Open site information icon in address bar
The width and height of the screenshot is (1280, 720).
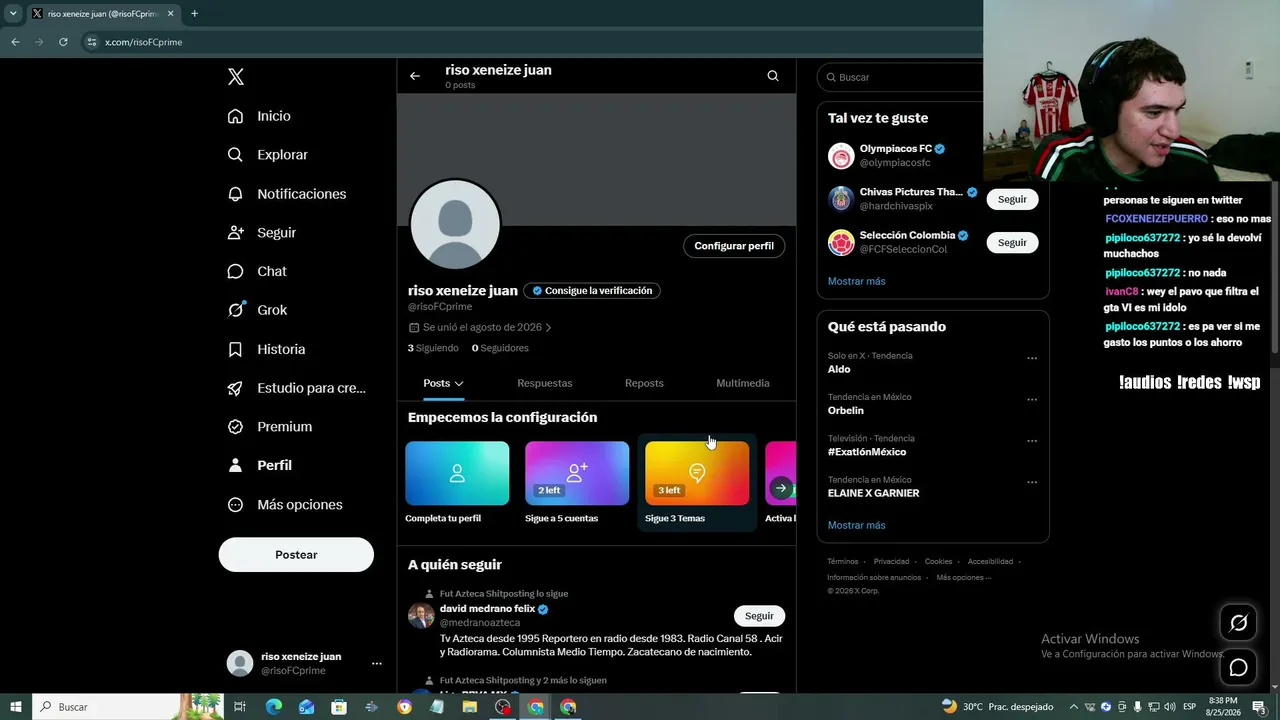91,42
